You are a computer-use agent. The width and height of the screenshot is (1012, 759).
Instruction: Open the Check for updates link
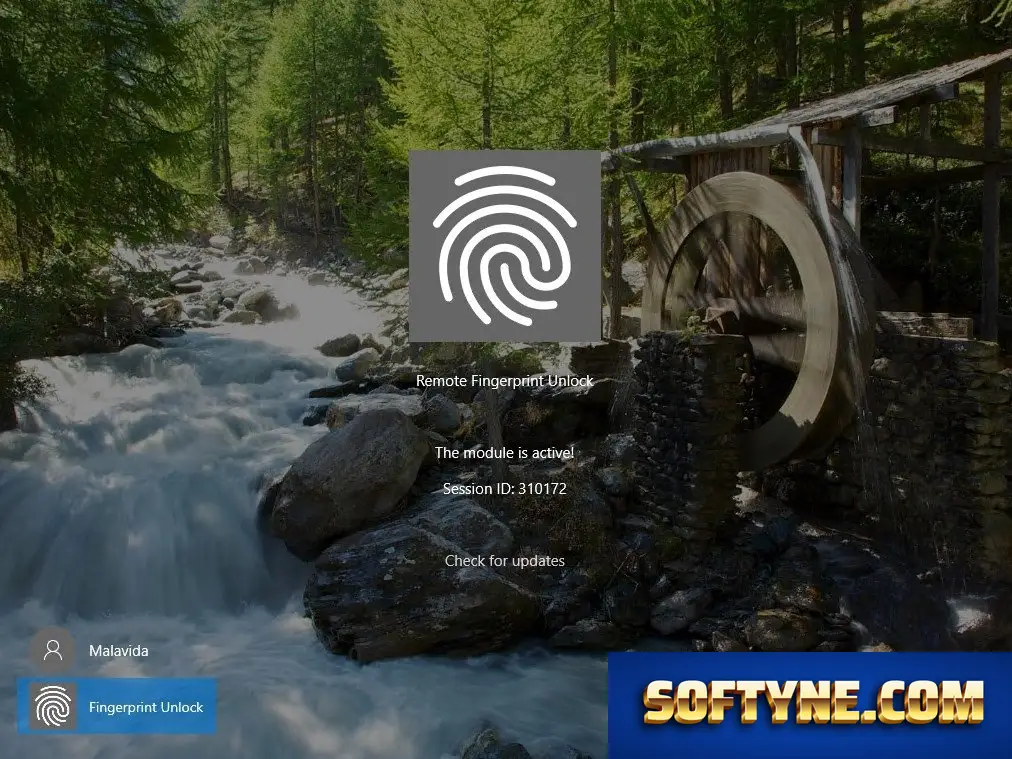pyautogui.click(x=505, y=561)
